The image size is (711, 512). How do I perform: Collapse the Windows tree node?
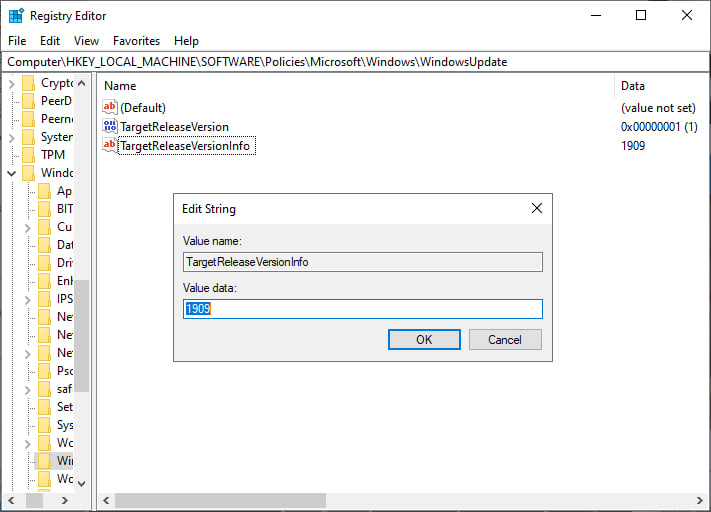click(x=12, y=173)
